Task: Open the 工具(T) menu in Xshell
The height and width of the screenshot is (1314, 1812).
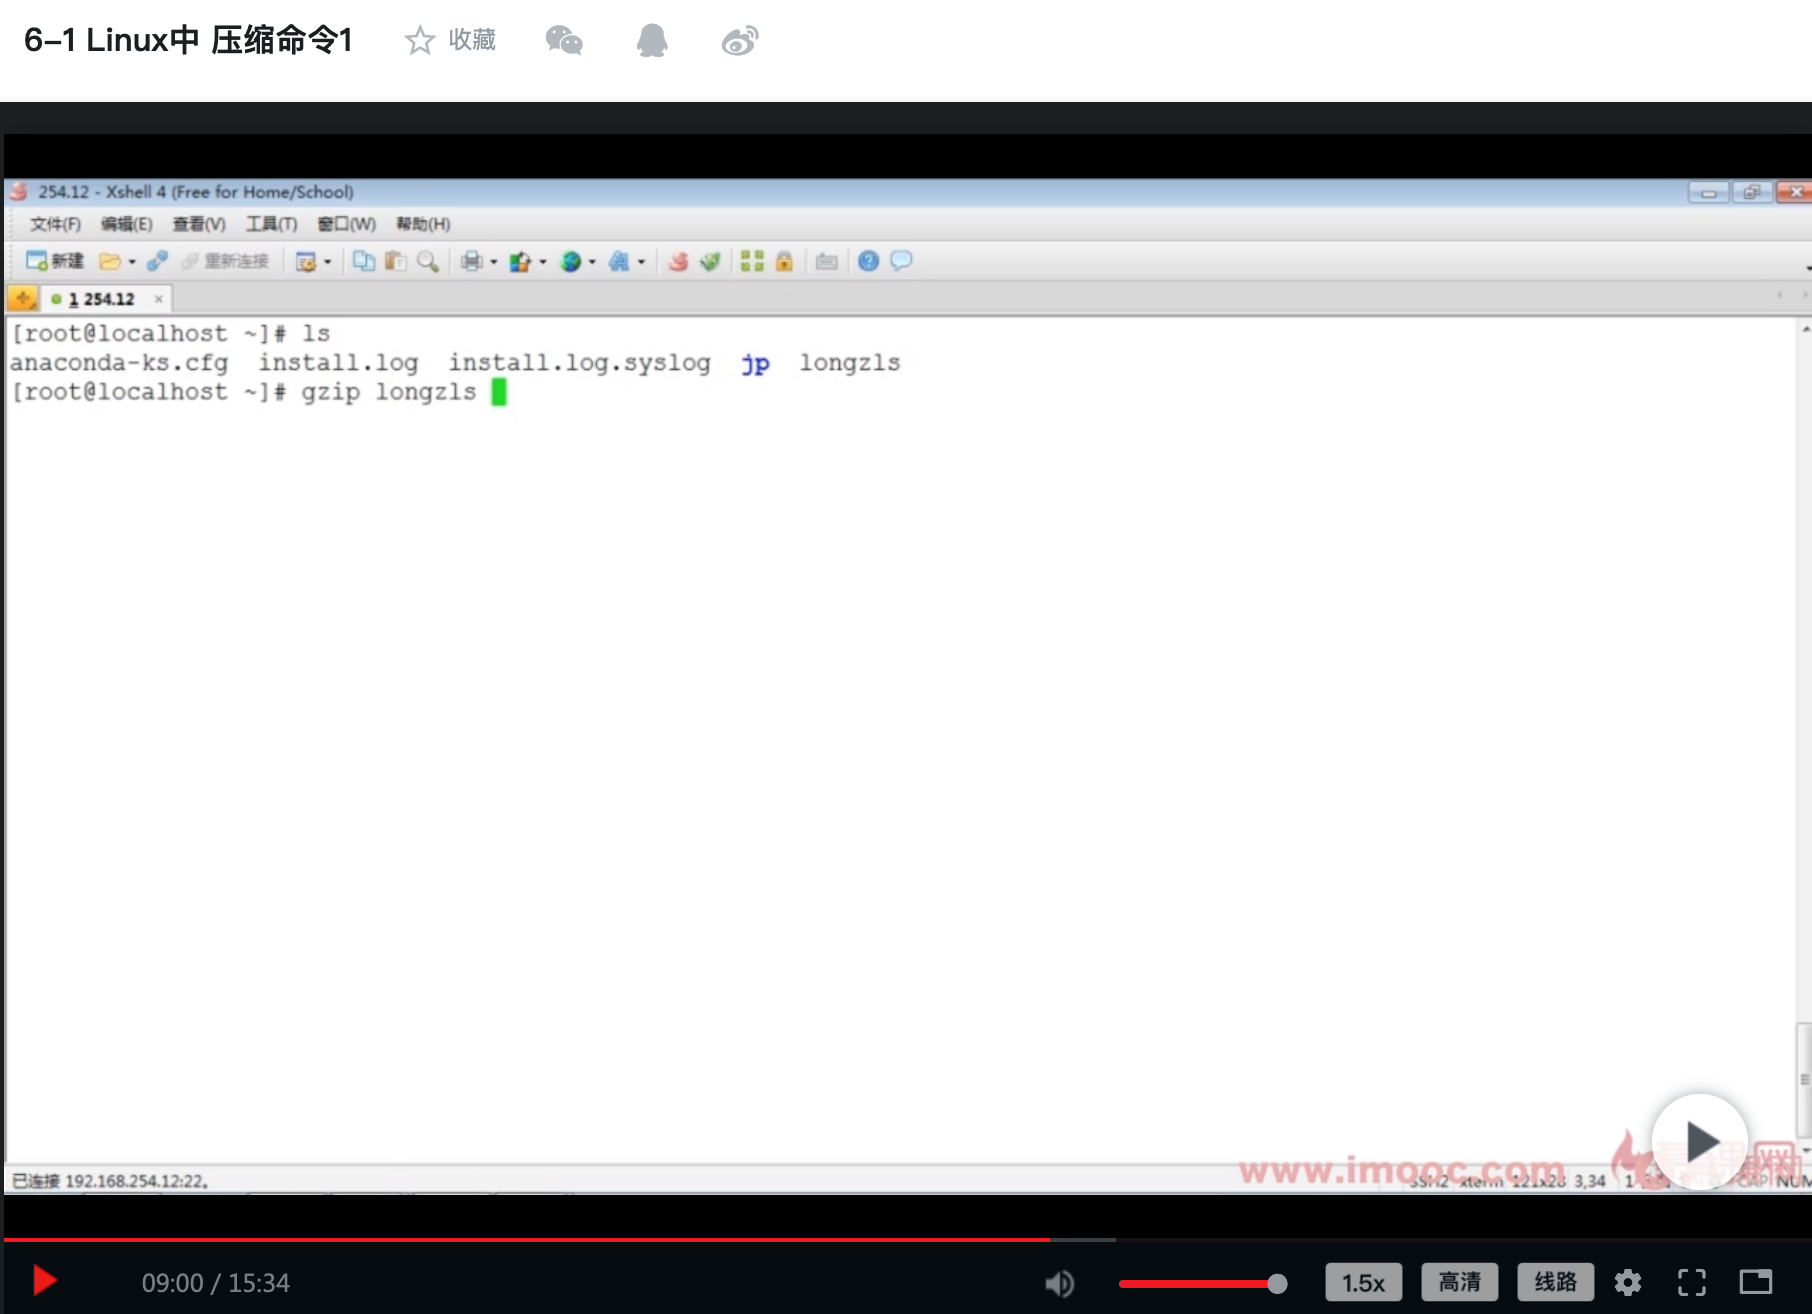Action: point(272,224)
